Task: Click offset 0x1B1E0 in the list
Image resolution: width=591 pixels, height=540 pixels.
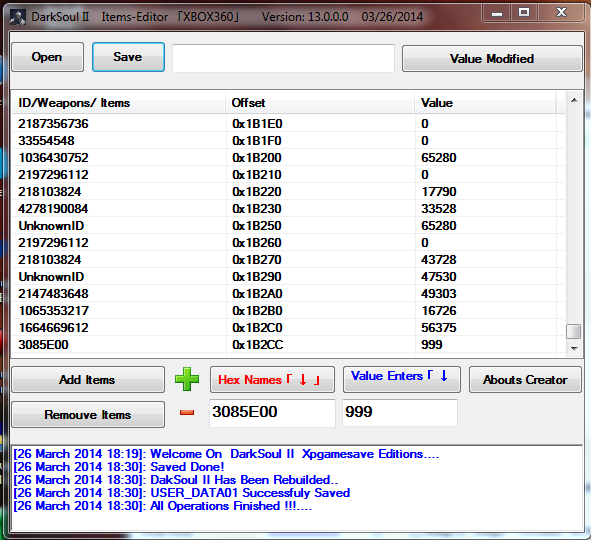Action: [257, 124]
